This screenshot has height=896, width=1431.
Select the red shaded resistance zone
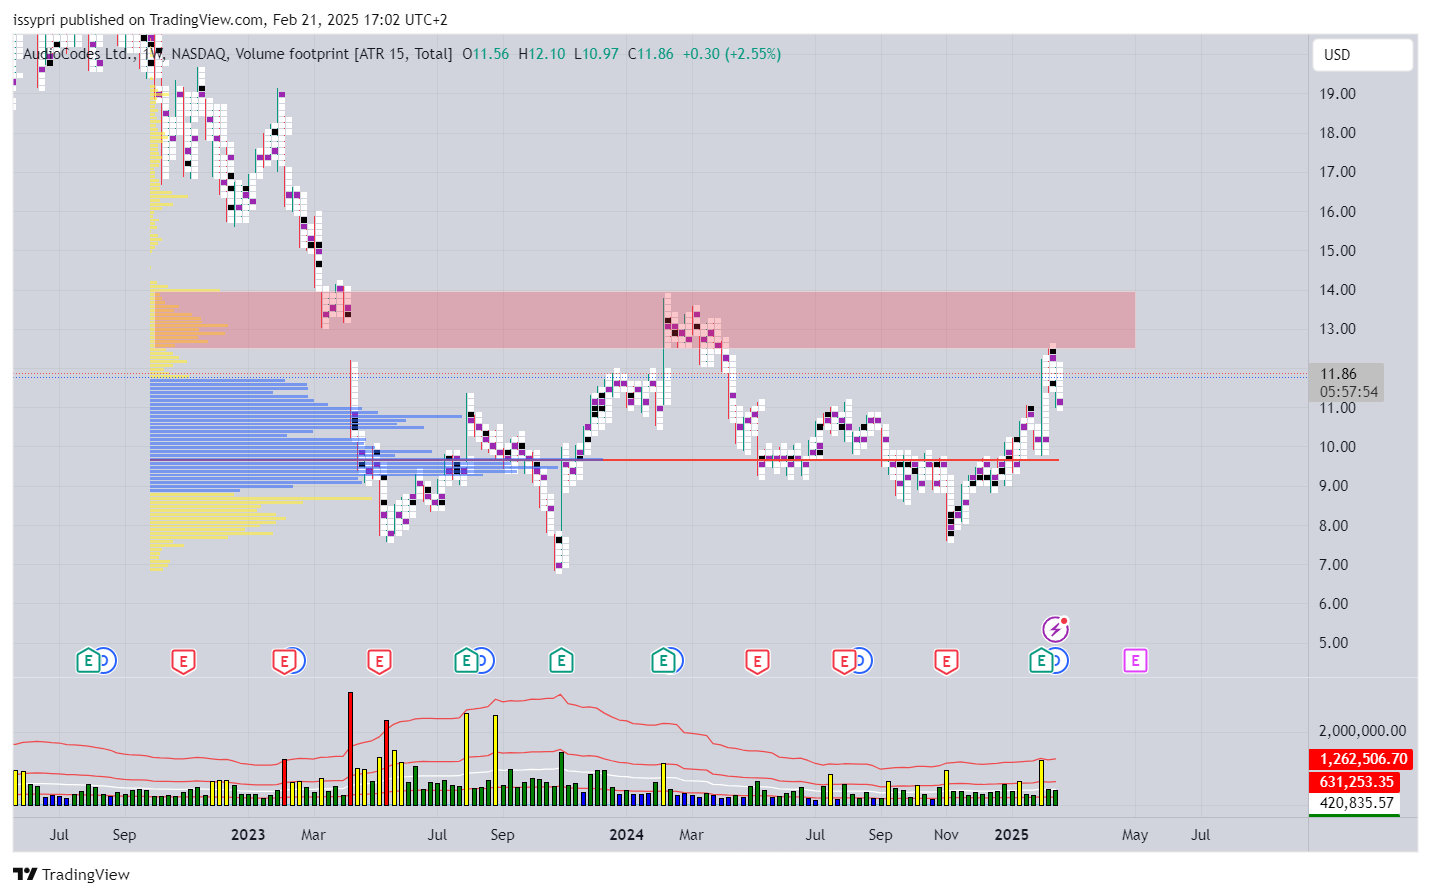pyautogui.click(x=644, y=320)
